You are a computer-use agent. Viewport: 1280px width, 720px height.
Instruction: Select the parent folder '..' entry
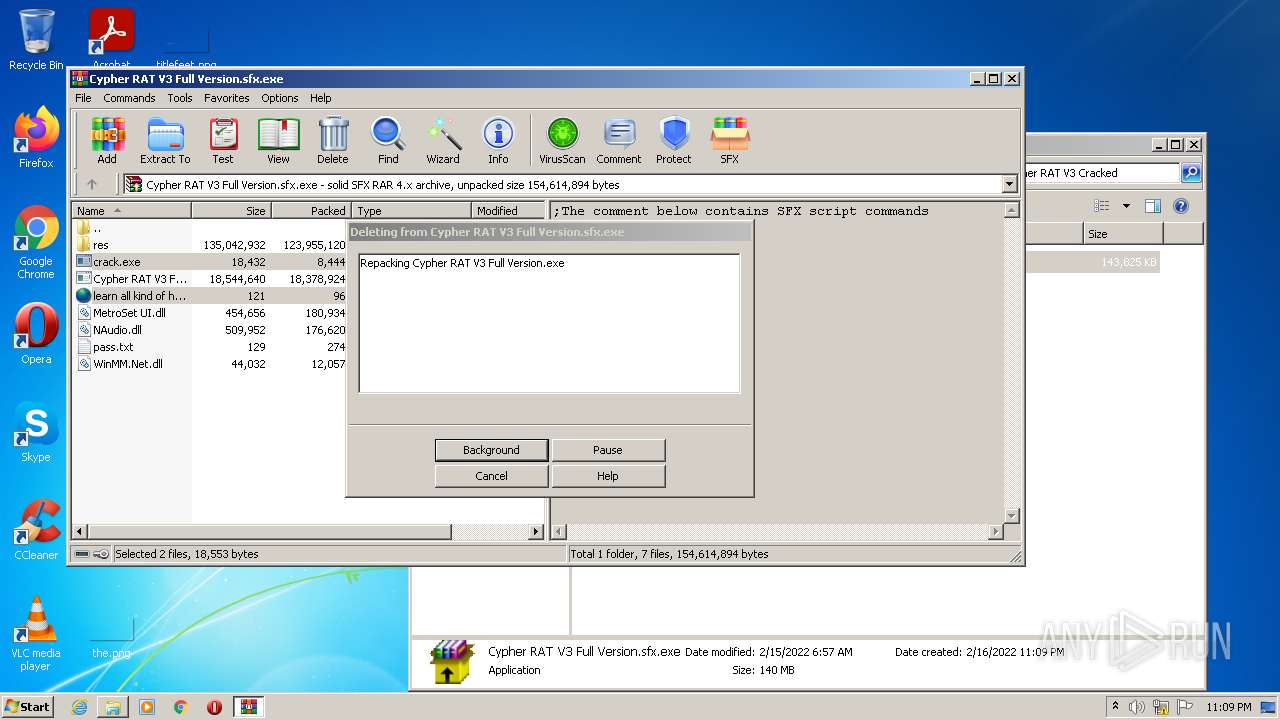(x=210, y=228)
